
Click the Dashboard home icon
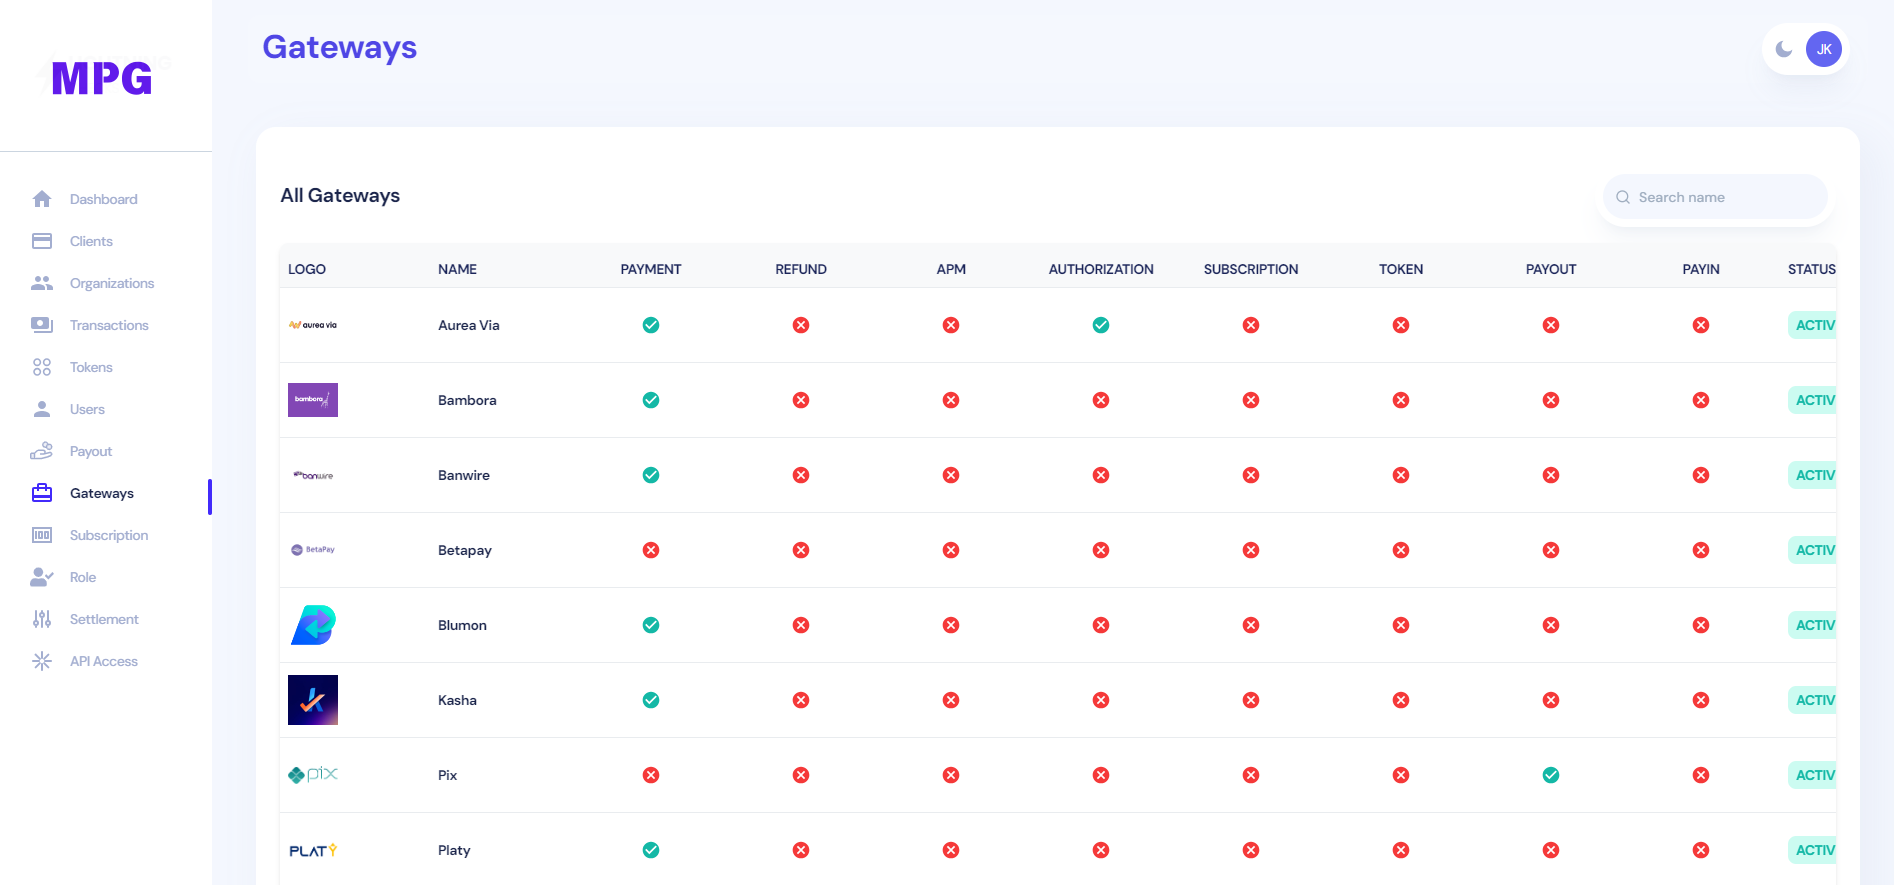[42, 199]
